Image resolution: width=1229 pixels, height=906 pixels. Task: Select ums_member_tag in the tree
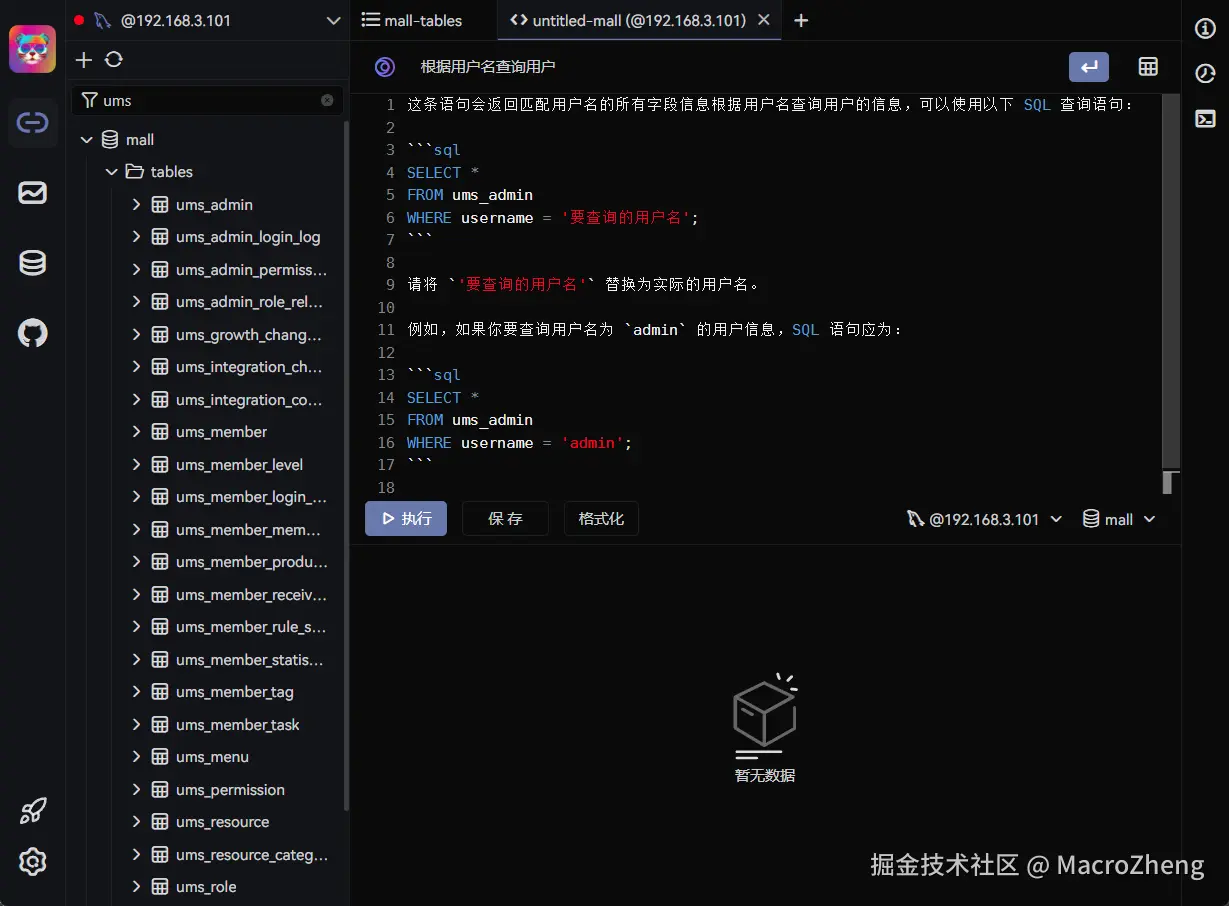click(x=235, y=692)
